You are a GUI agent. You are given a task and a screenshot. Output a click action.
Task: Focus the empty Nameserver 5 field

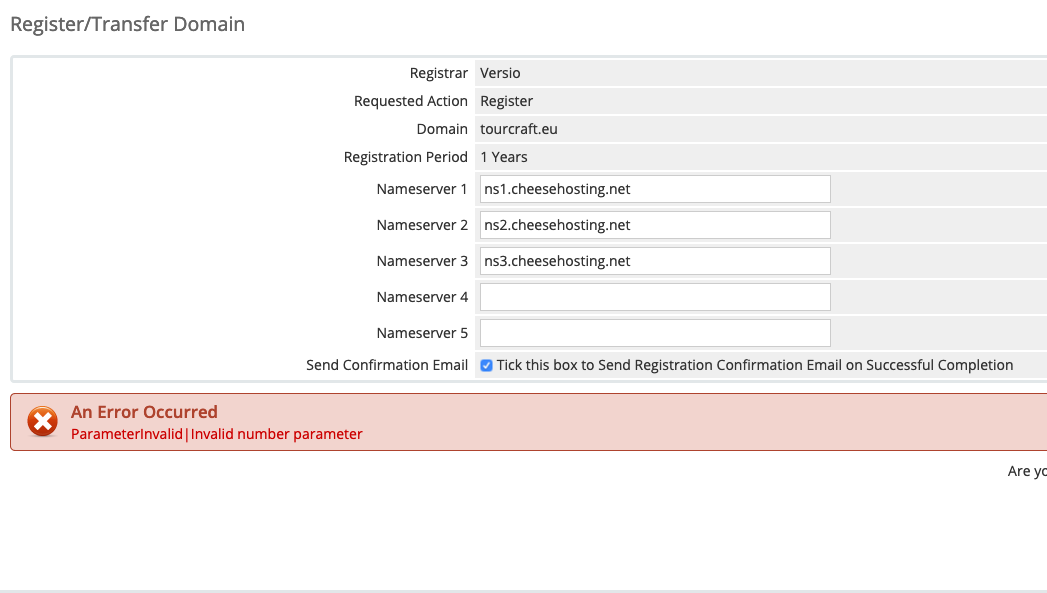tap(654, 333)
